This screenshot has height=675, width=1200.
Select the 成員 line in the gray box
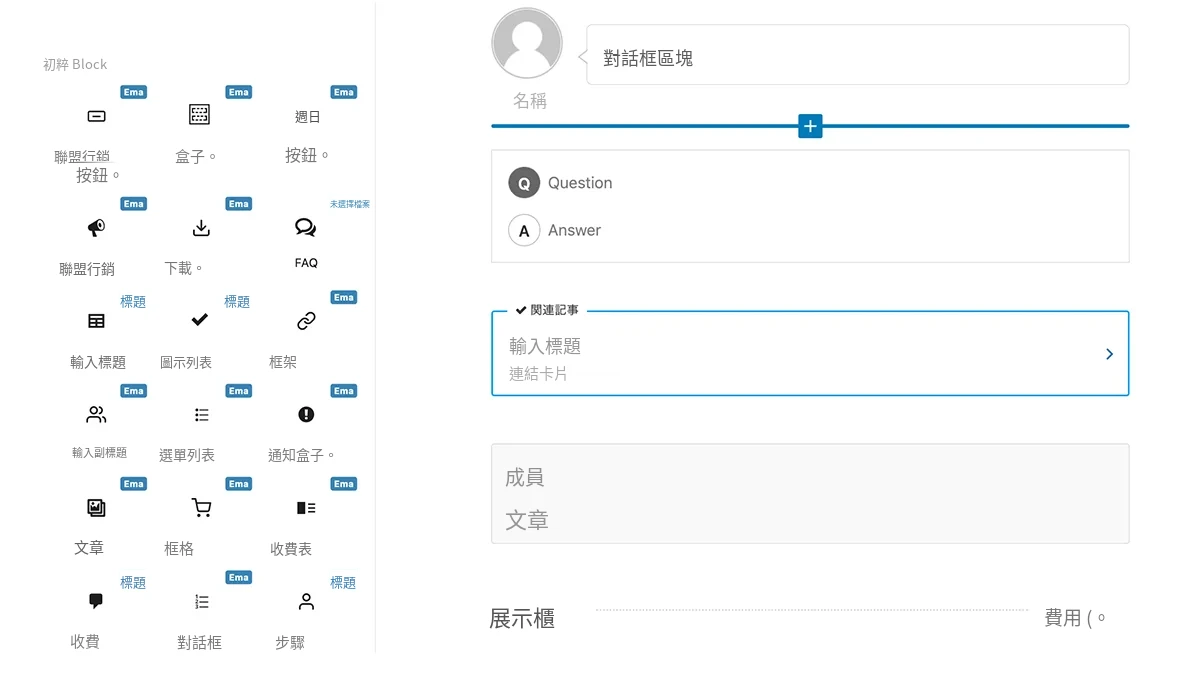[524, 478]
